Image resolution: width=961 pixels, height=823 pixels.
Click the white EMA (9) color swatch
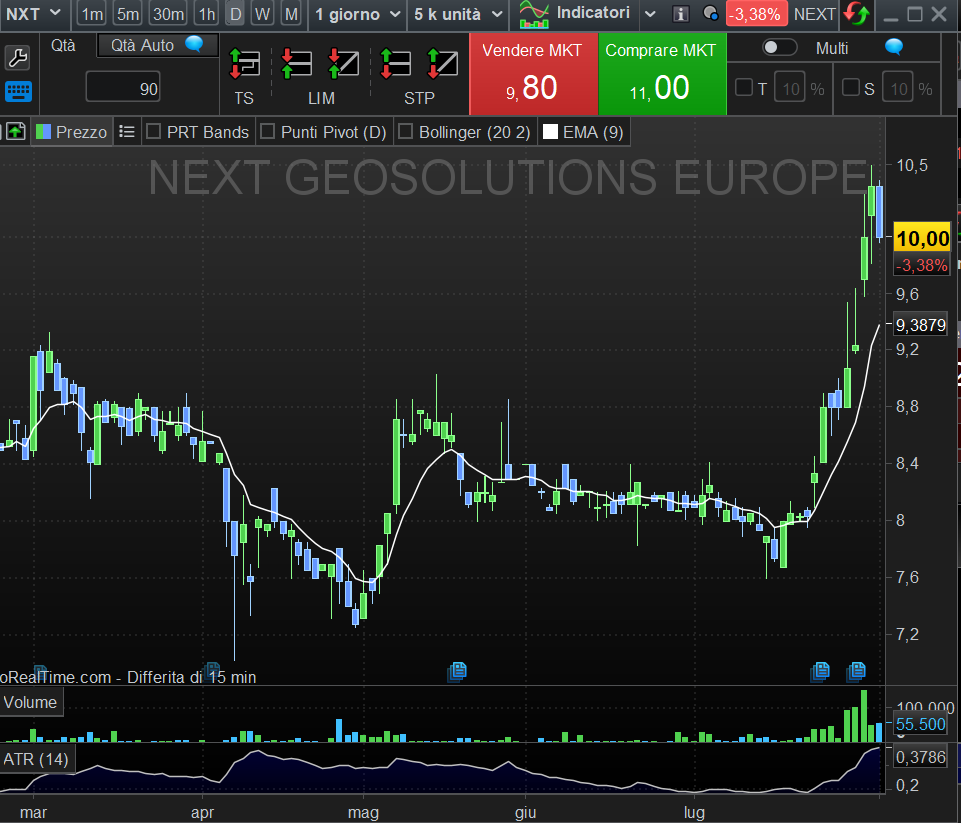click(x=550, y=132)
